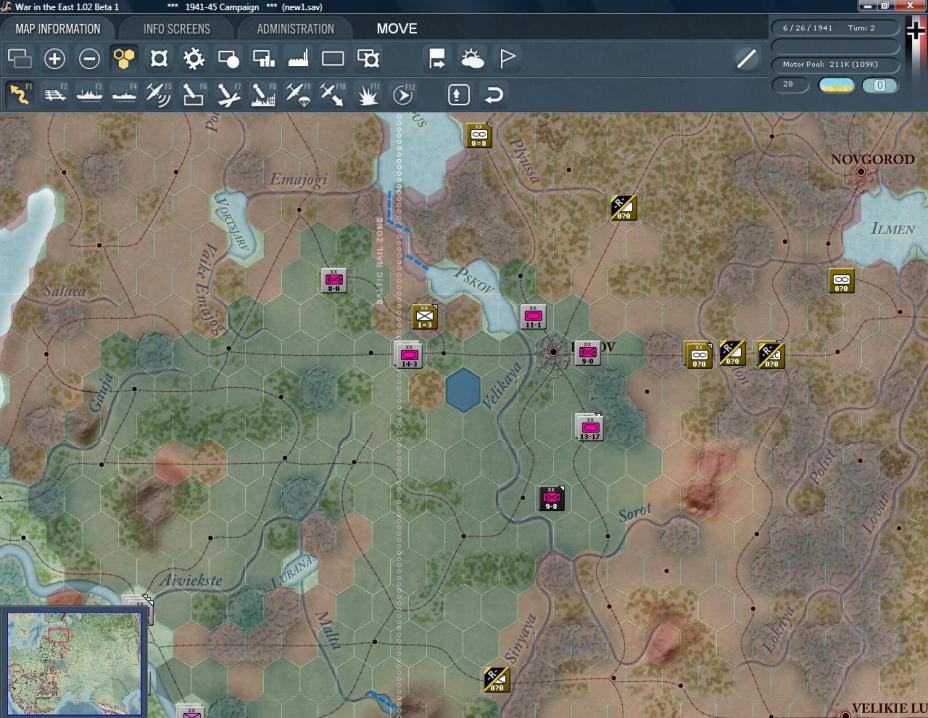Toggle the yellow hex grid button
The height and width of the screenshot is (718, 928).
click(x=124, y=59)
